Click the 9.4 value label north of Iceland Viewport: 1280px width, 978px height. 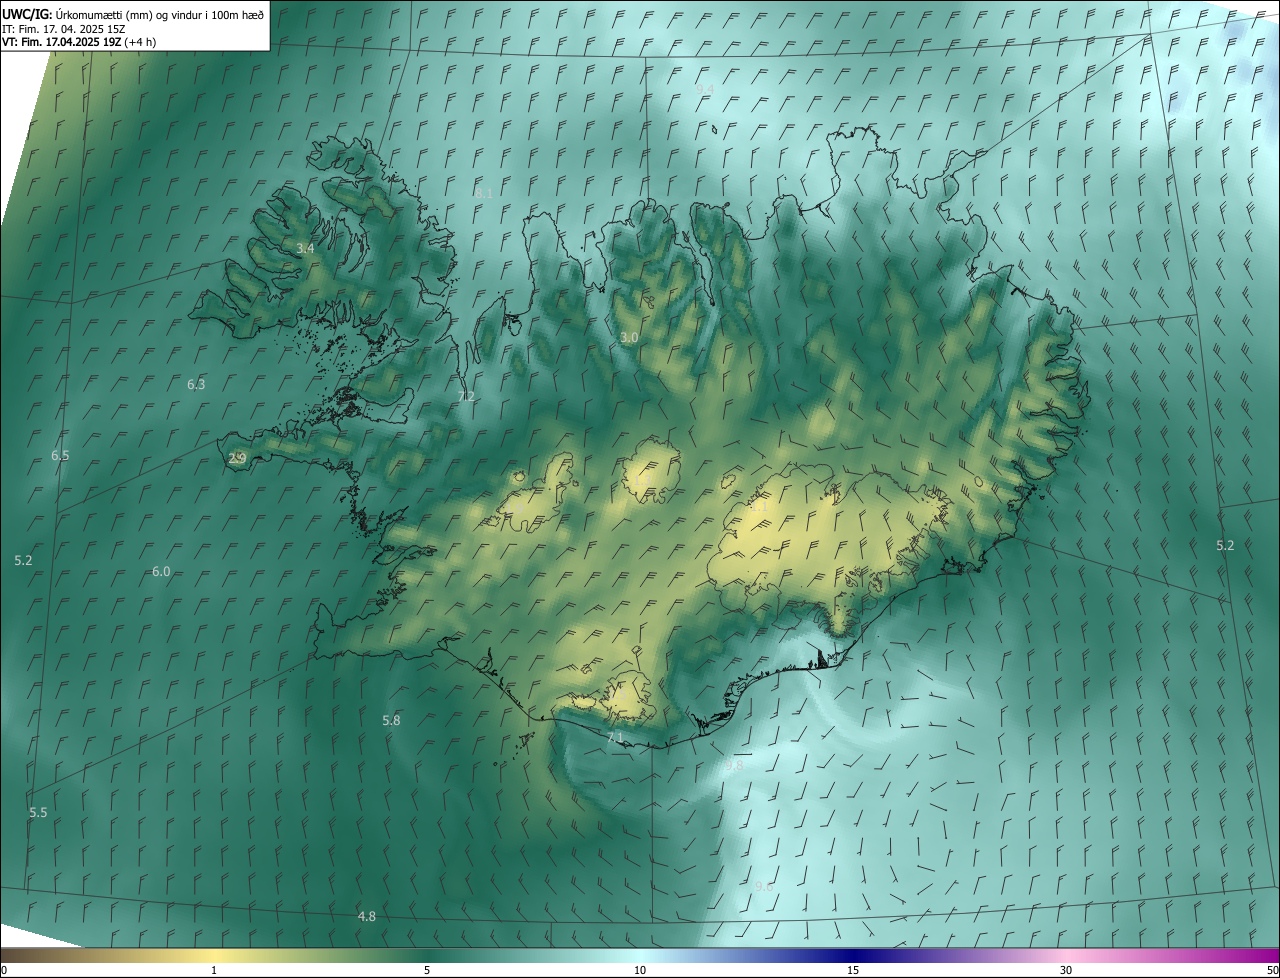[705, 89]
